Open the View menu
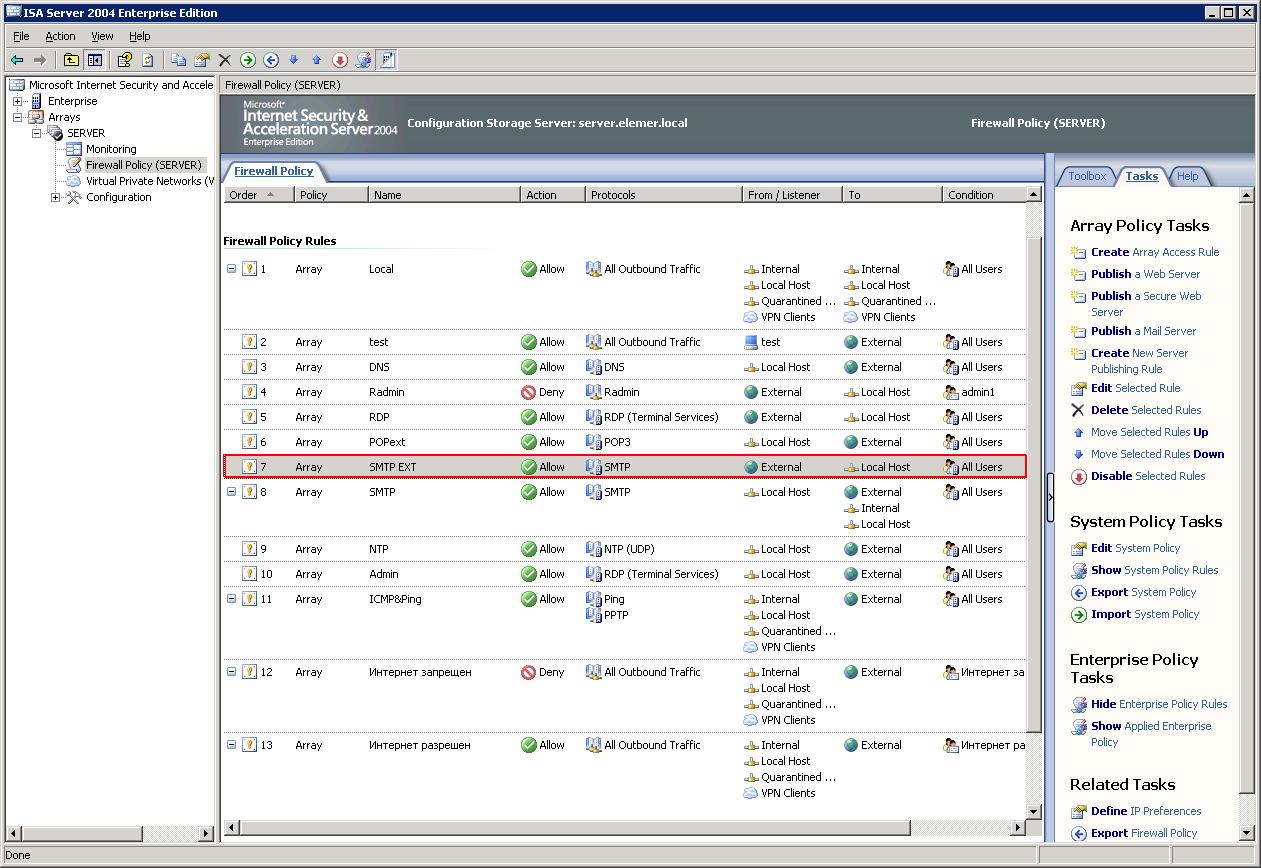This screenshot has width=1261, height=868. [x=102, y=36]
